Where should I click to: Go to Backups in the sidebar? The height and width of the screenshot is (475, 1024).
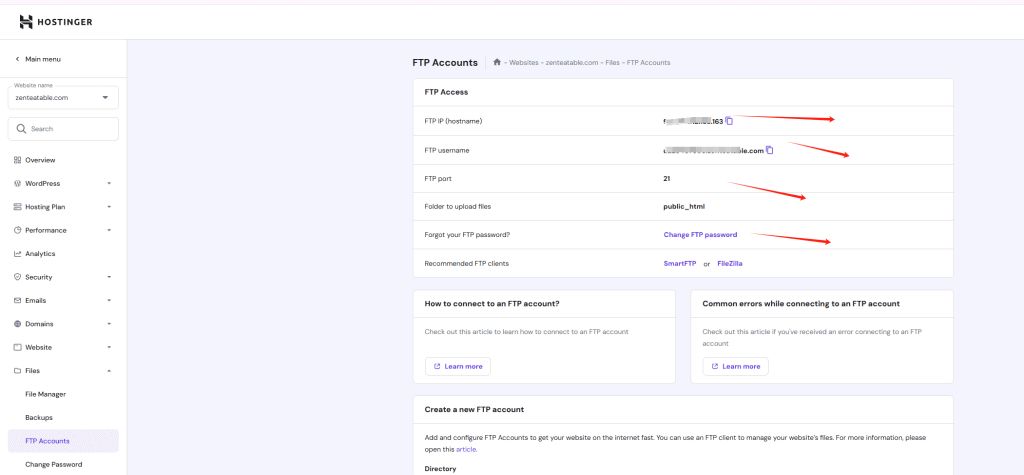[39, 417]
